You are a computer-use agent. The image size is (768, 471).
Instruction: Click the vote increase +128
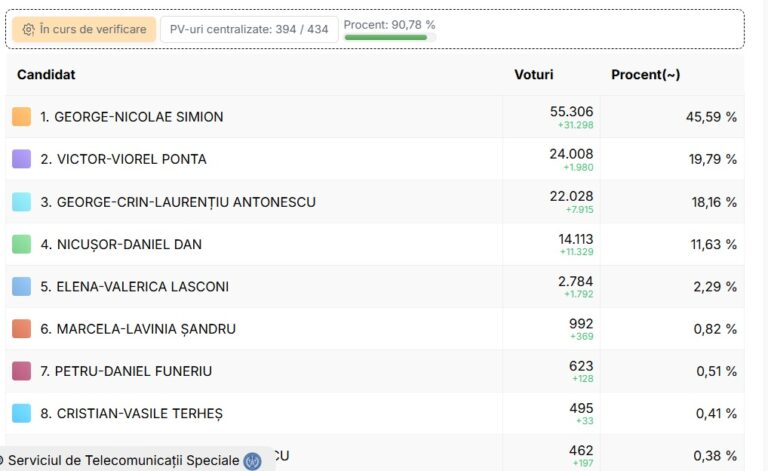tap(582, 379)
